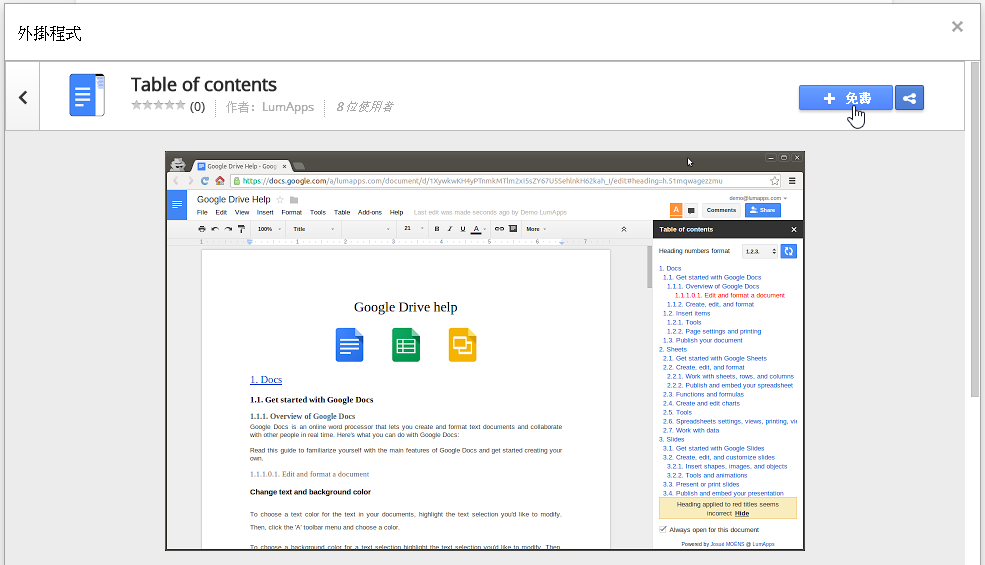Open the zoom 100% dropdown in preview
Screen dimensions: 985x565
click(x=269, y=229)
